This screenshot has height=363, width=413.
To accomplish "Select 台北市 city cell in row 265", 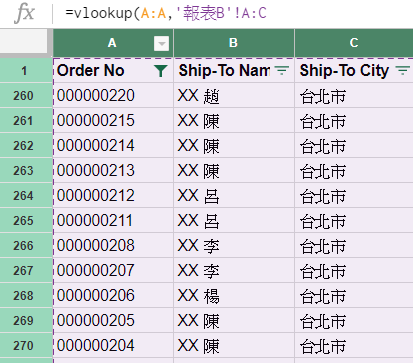I will (354, 220).
